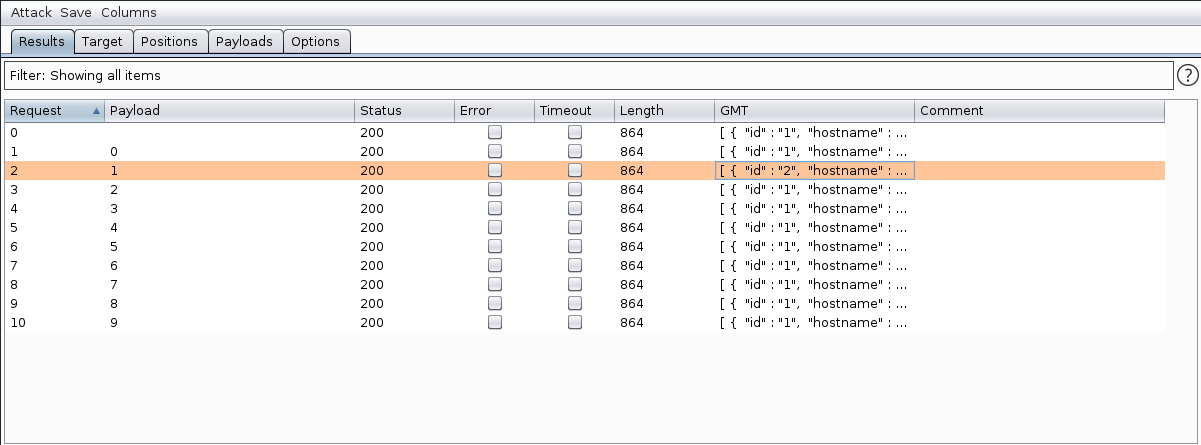The image size is (1201, 445).
Task: Toggle Error checkbox for request 0
Action: (495, 132)
